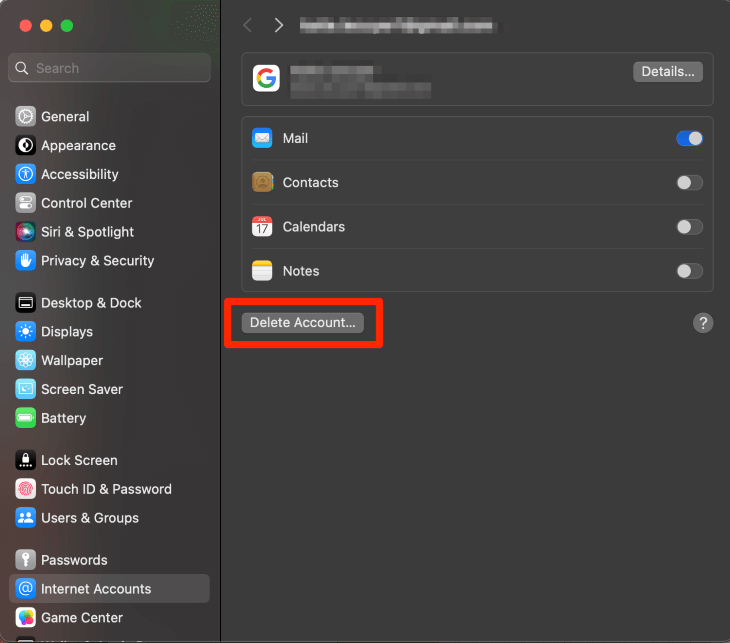The width and height of the screenshot is (730, 643).
Task: Select Desktop & Dock label
Action: click(91, 303)
